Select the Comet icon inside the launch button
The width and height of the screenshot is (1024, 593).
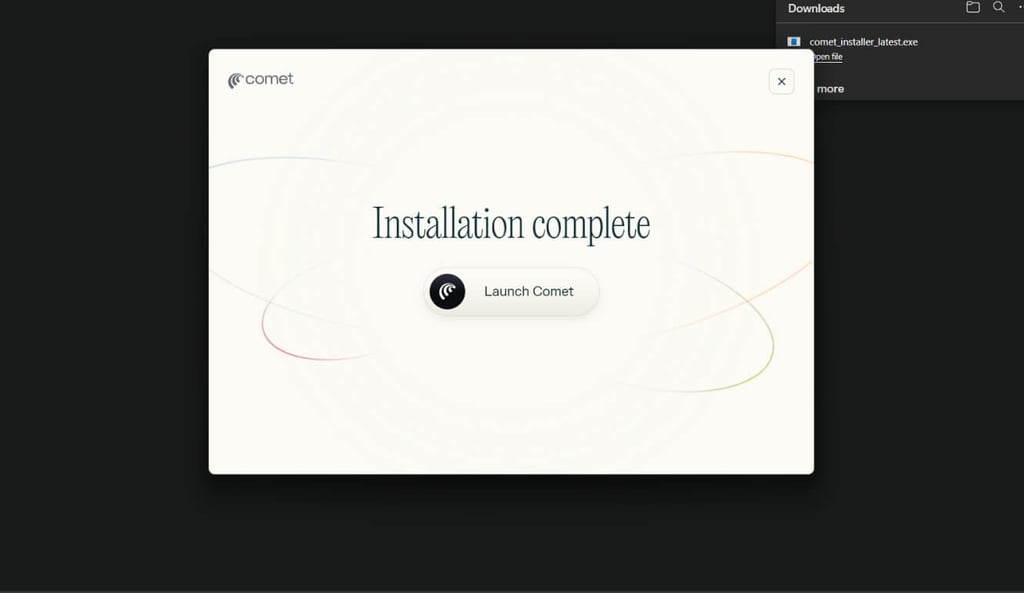point(447,291)
